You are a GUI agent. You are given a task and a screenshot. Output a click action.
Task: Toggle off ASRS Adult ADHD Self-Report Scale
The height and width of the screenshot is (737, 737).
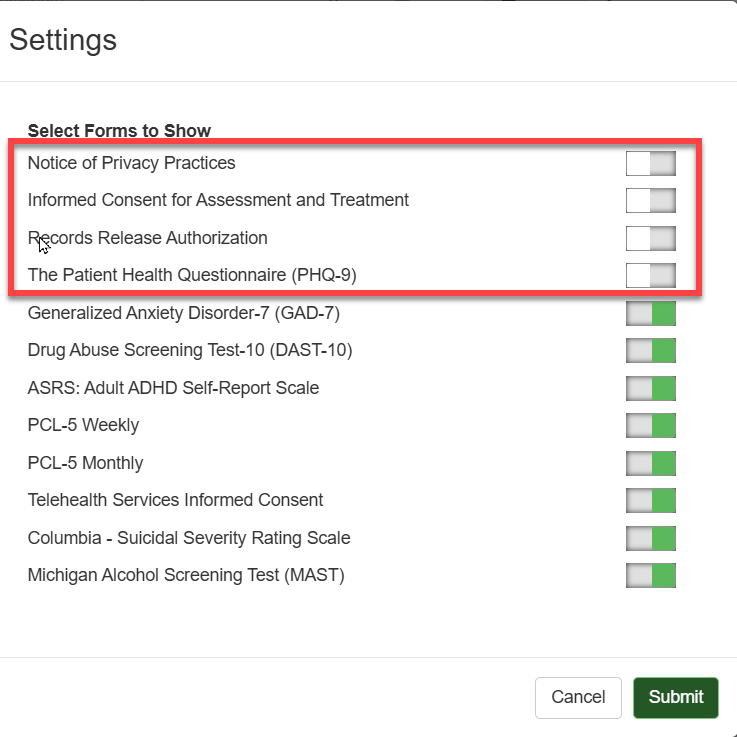pos(650,388)
